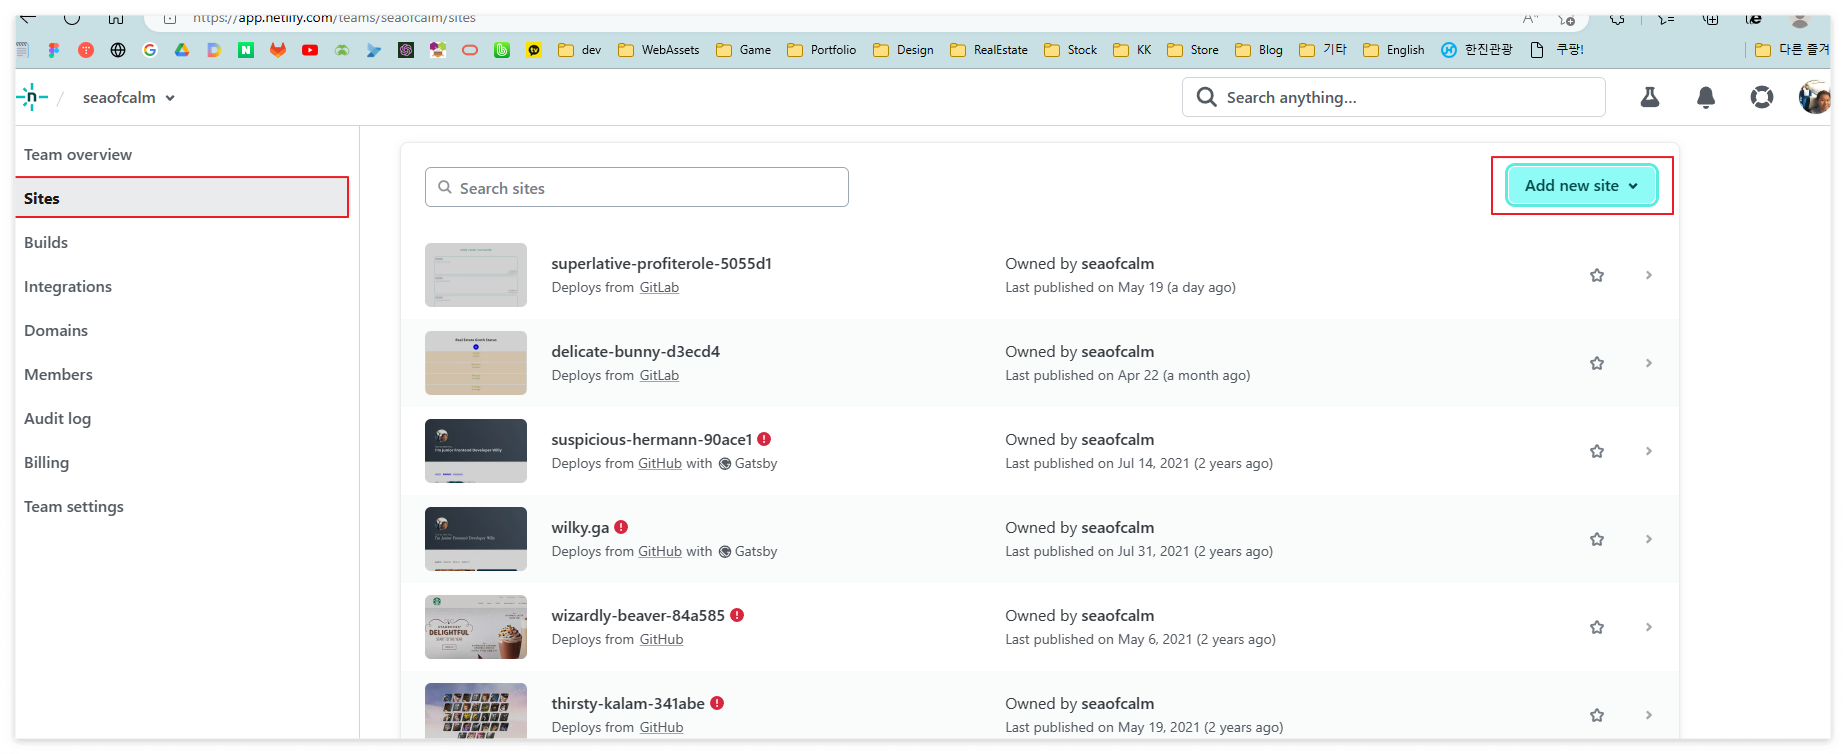Open the thirsty-kalam-341abe site thumbnail
The height and width of the screenshot is (754, 1846).
point(476,711)
